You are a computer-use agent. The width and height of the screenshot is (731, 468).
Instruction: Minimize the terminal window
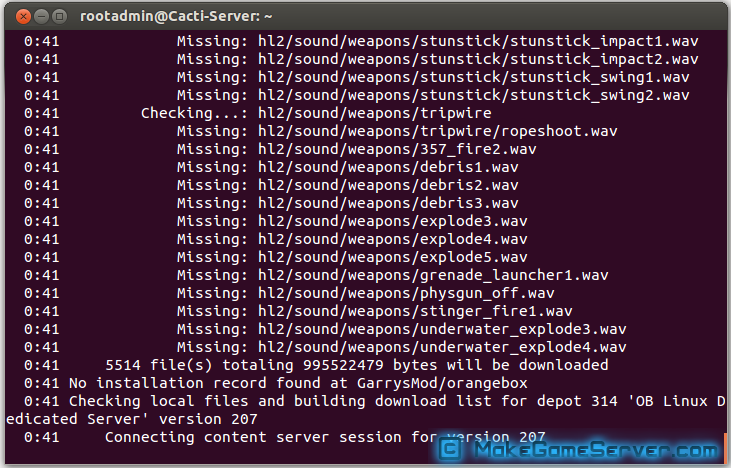click(x=41, y=17)
